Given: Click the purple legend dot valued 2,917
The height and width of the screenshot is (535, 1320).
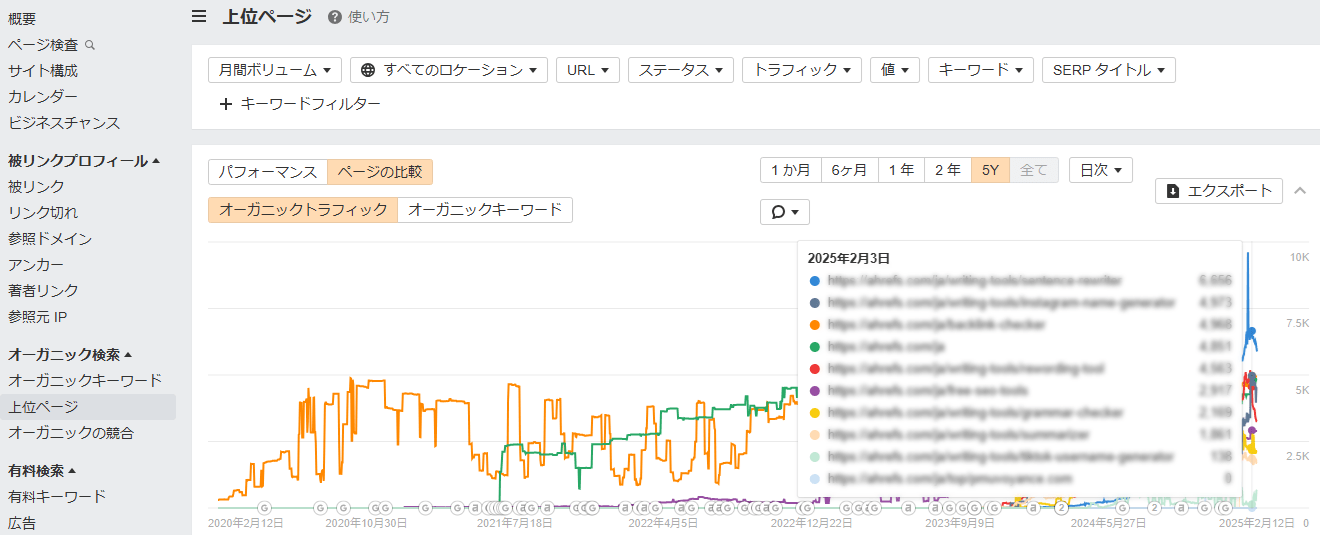Looking at the screenshot, I should point(816,391).
